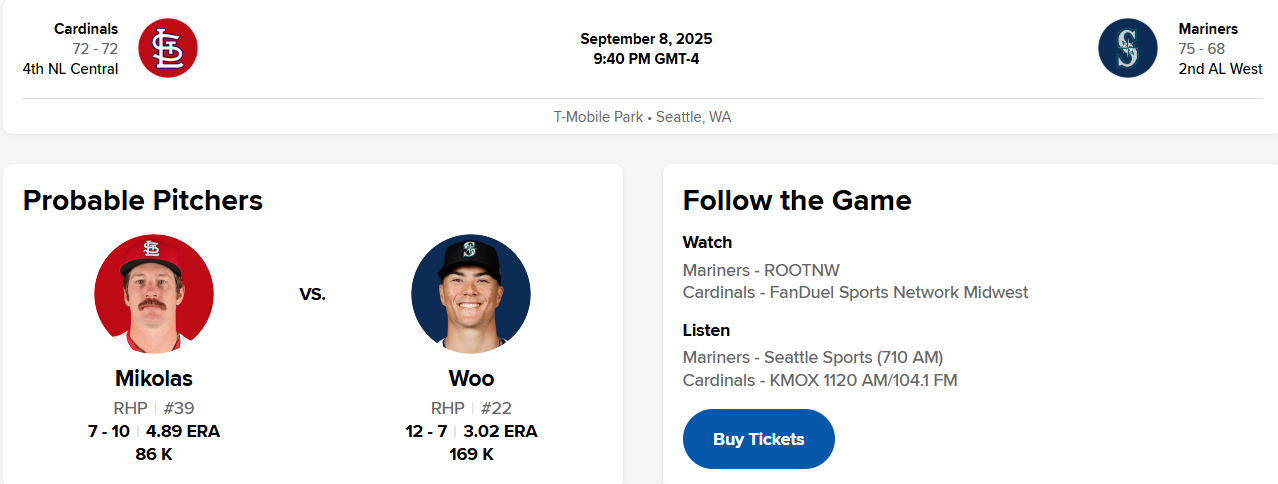Click the Mariners 75 - 68 record
Viewport: 1278px width, 484px height.
pyautogui.click(x=1201, y=49)
